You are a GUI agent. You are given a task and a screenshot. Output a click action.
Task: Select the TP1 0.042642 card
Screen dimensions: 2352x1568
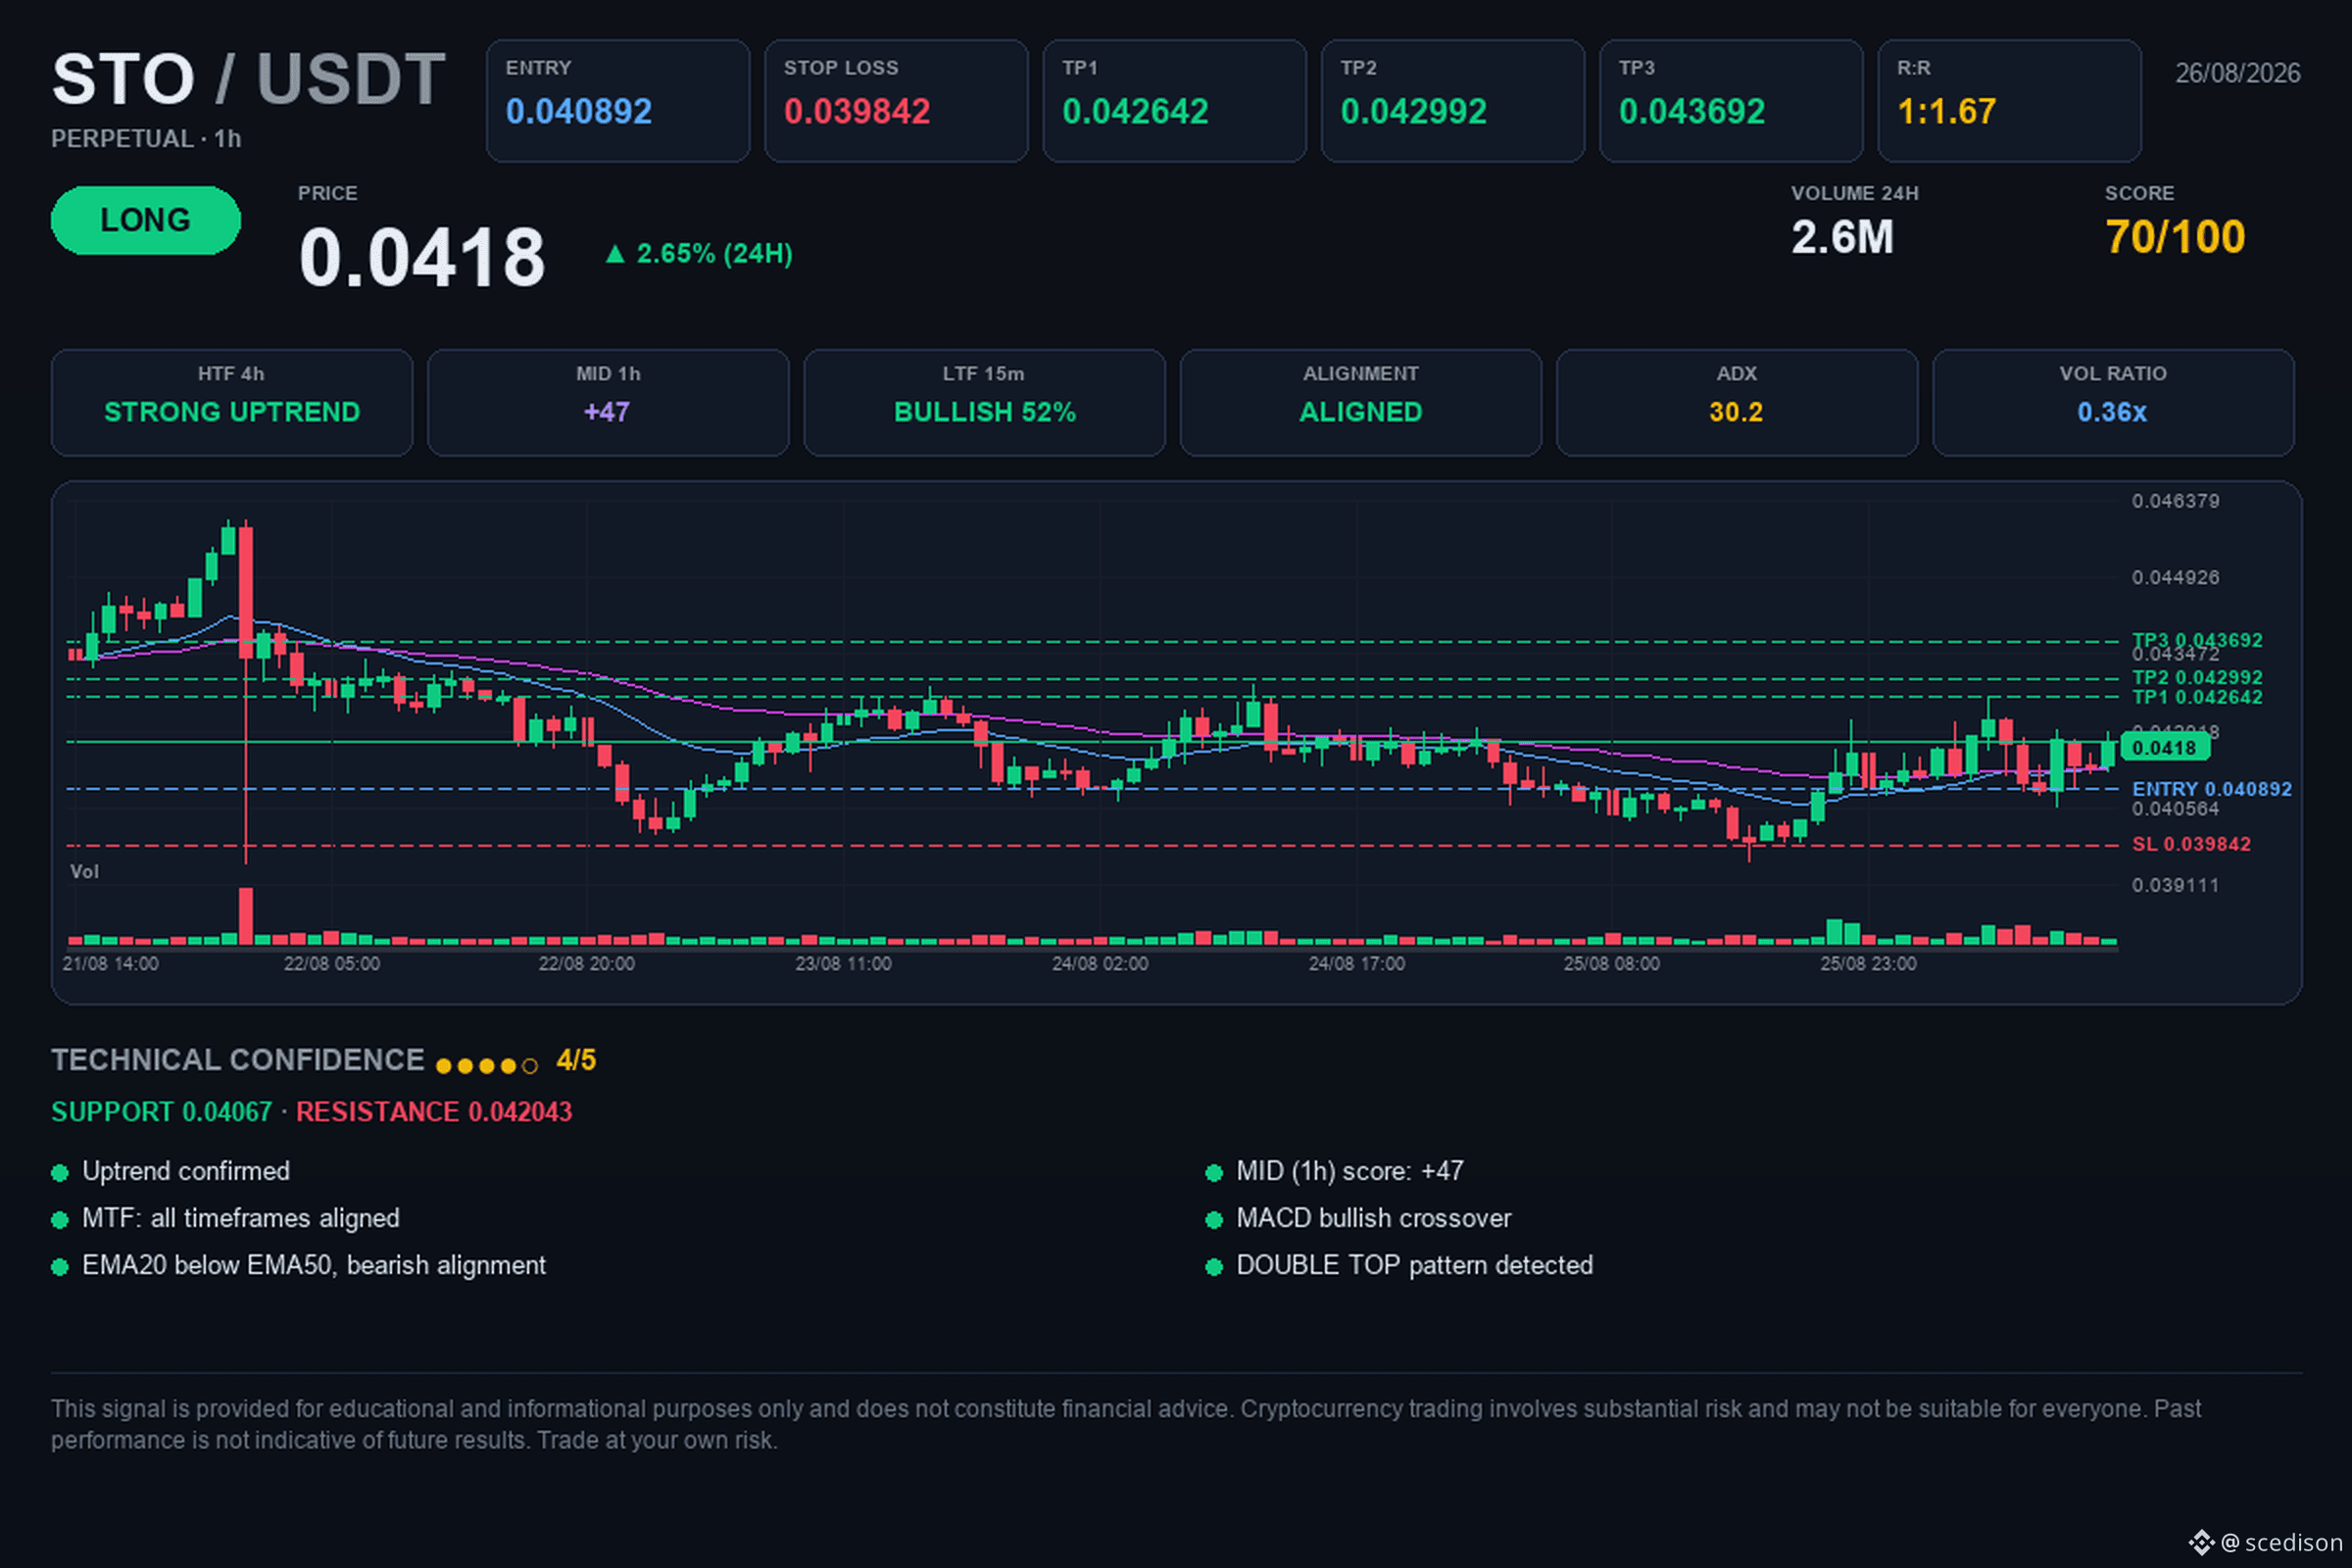[1174, 101]
